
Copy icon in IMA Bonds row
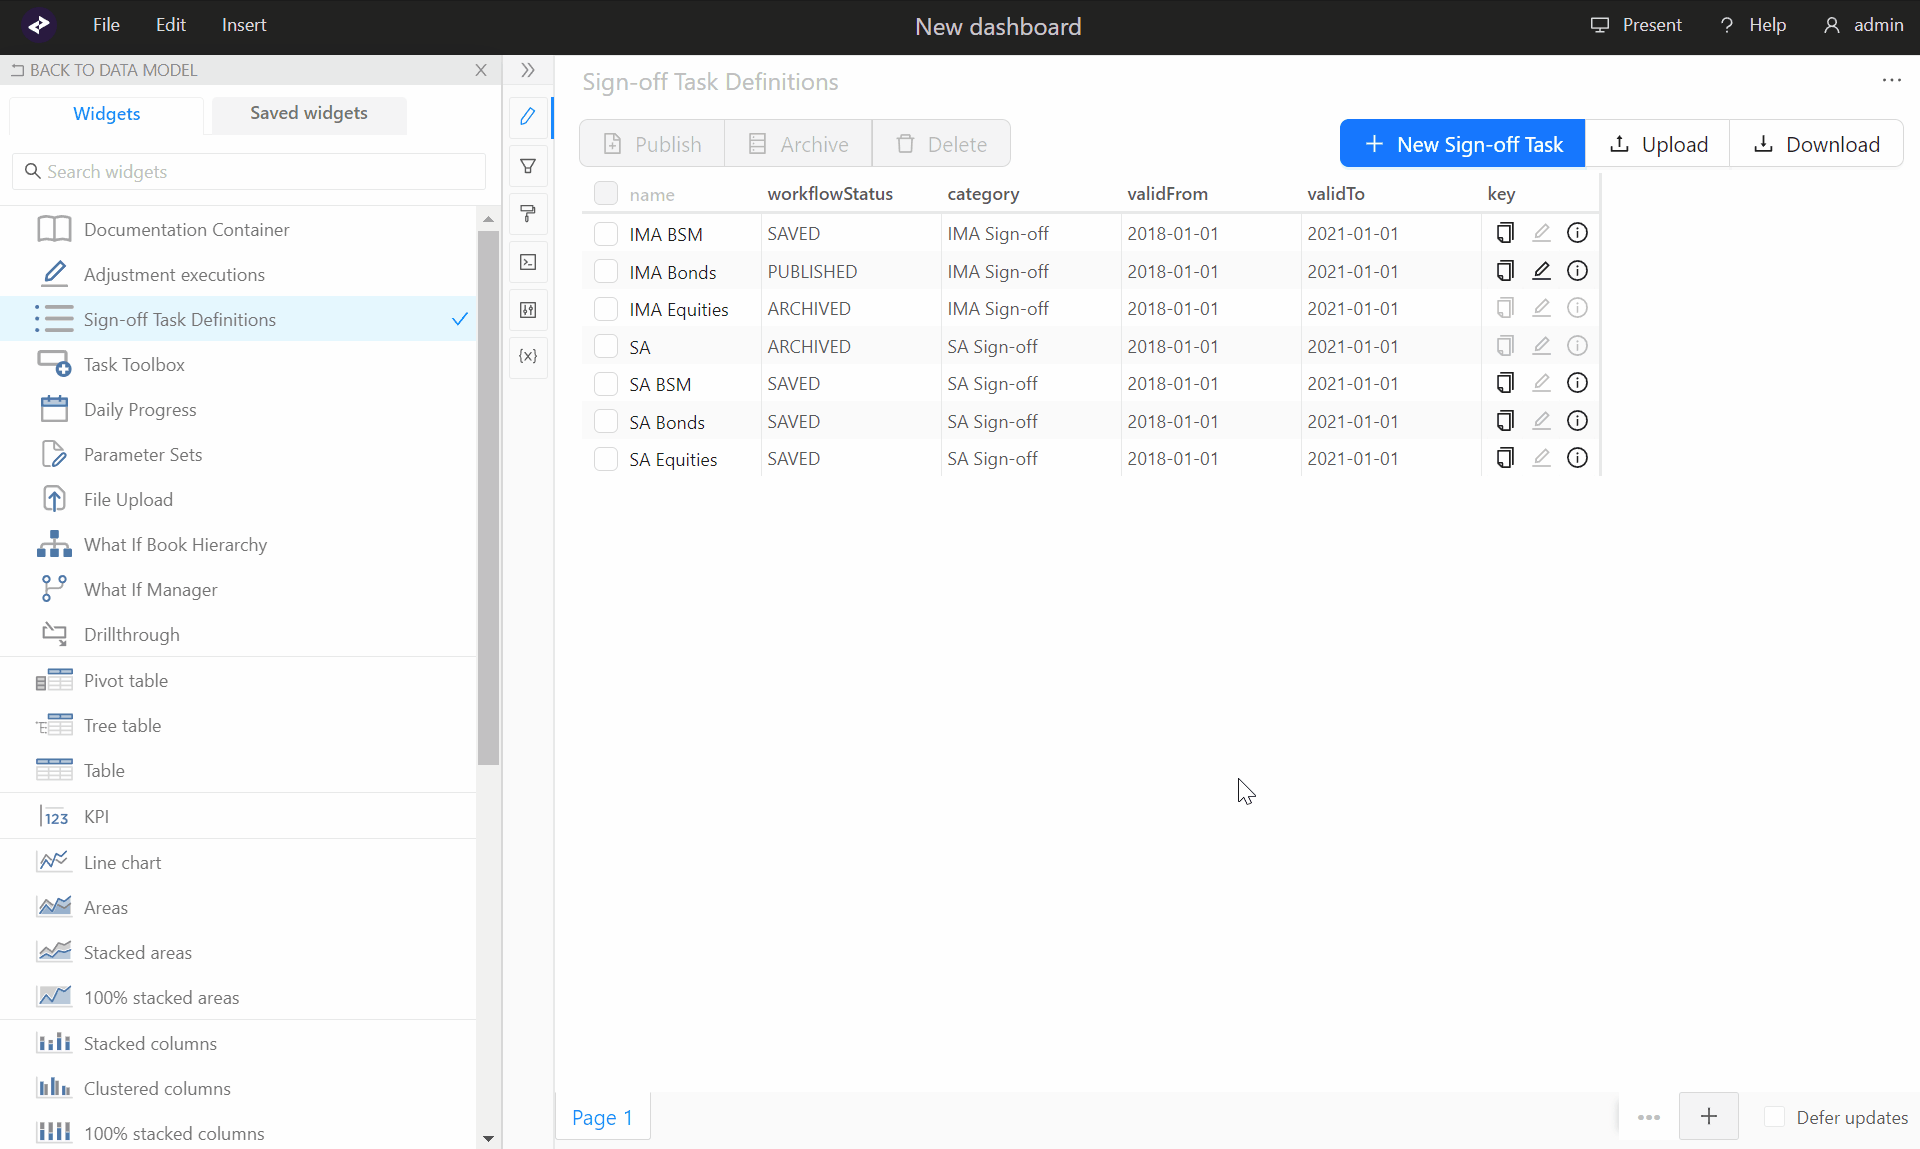coord(1505,270)
